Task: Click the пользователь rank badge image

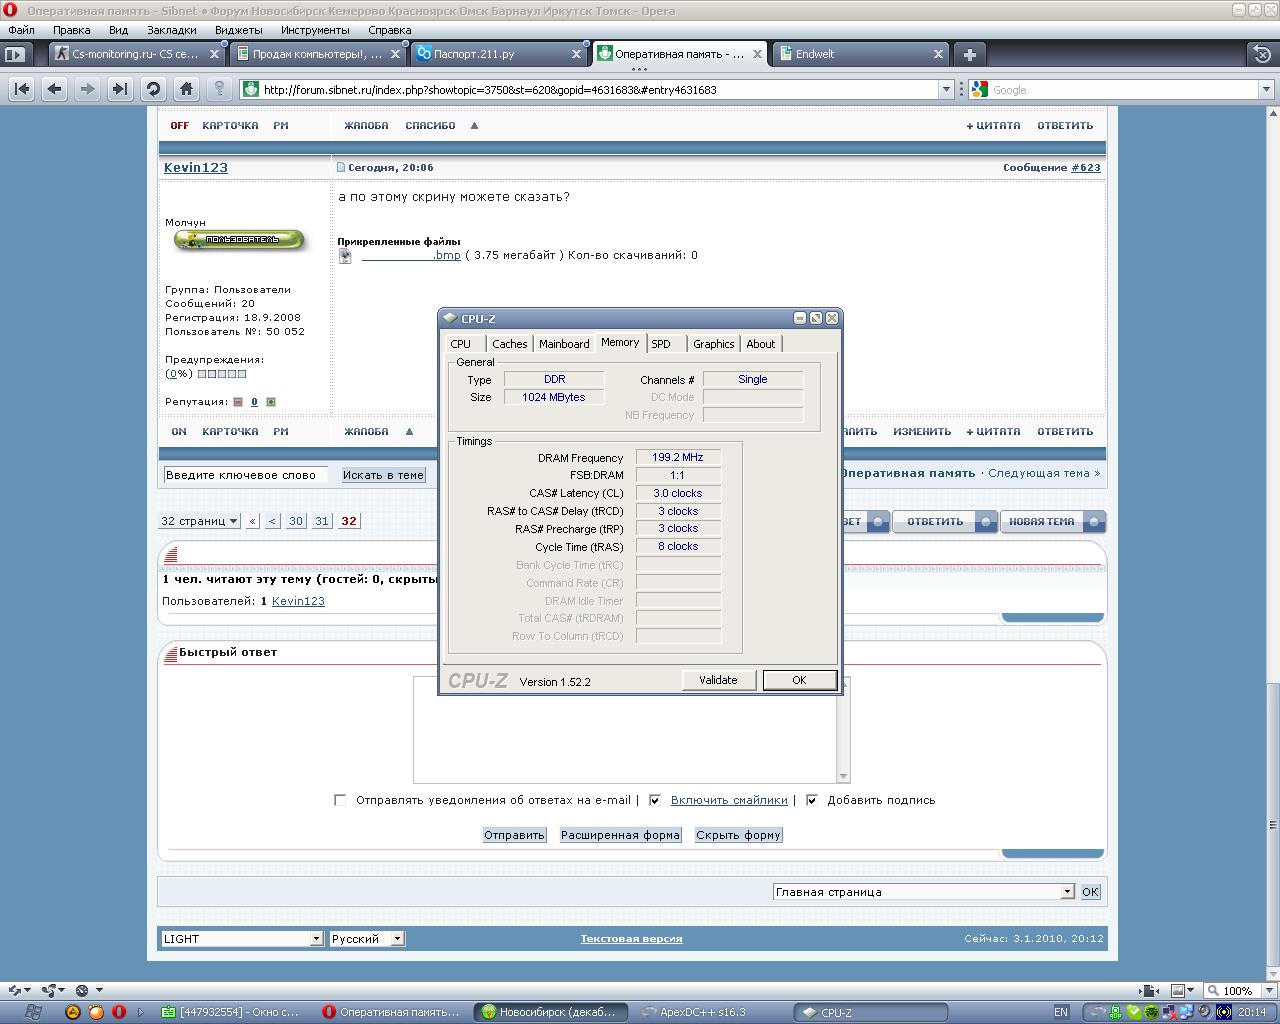Action: pyautogui.click(x=239, y=240)
